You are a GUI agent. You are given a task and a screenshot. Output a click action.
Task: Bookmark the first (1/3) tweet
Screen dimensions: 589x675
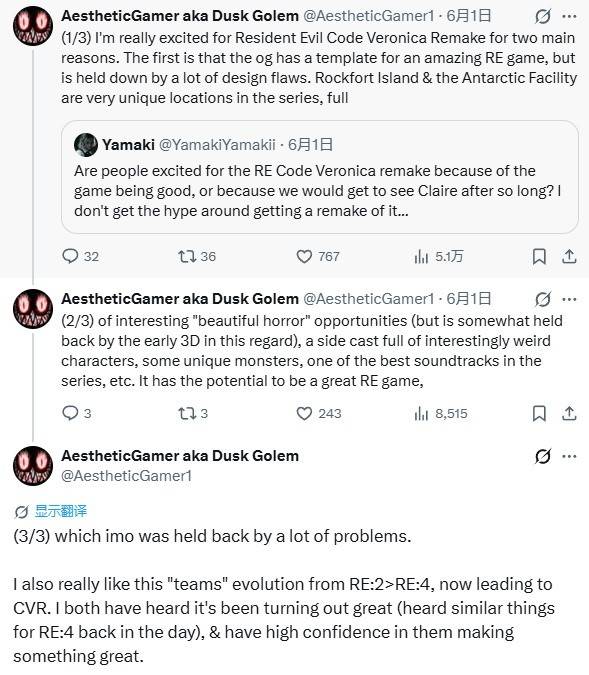pyautogui.click(x=539, y=257)
